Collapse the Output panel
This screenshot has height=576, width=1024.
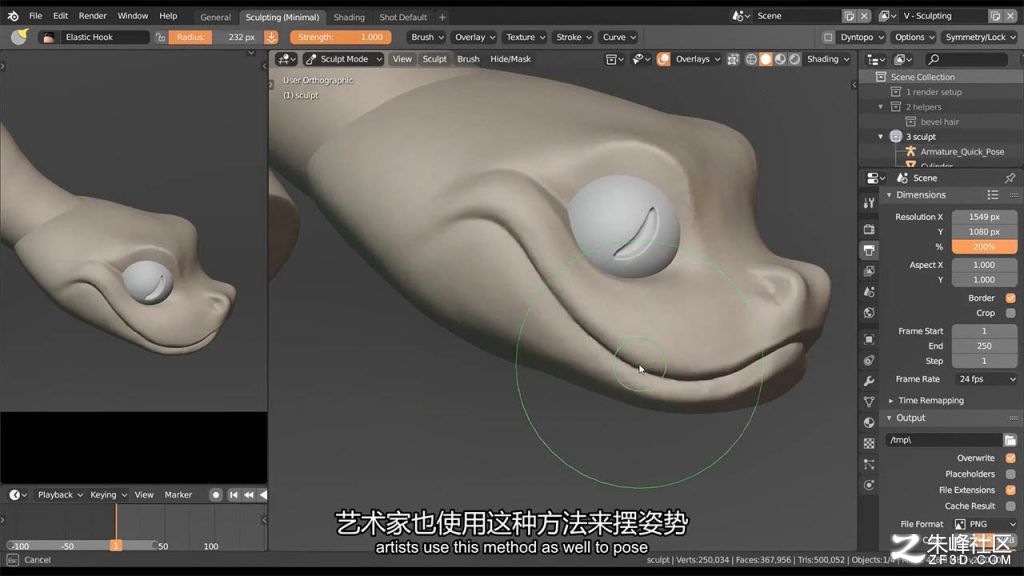point(910,418)
